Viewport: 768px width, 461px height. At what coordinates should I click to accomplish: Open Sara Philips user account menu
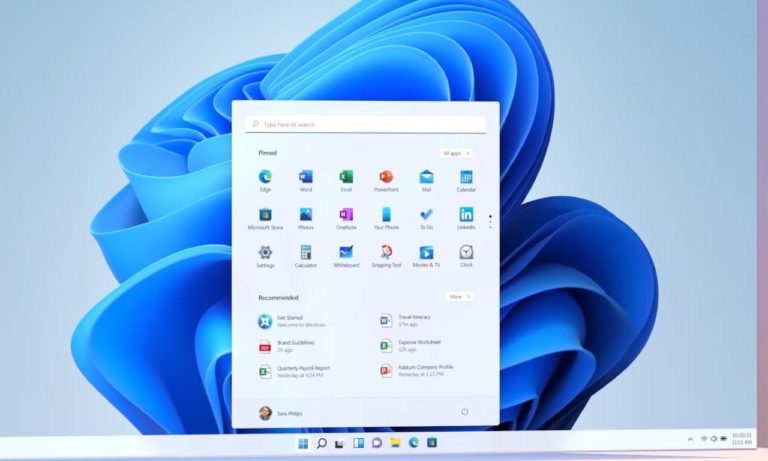pos(280,413)
